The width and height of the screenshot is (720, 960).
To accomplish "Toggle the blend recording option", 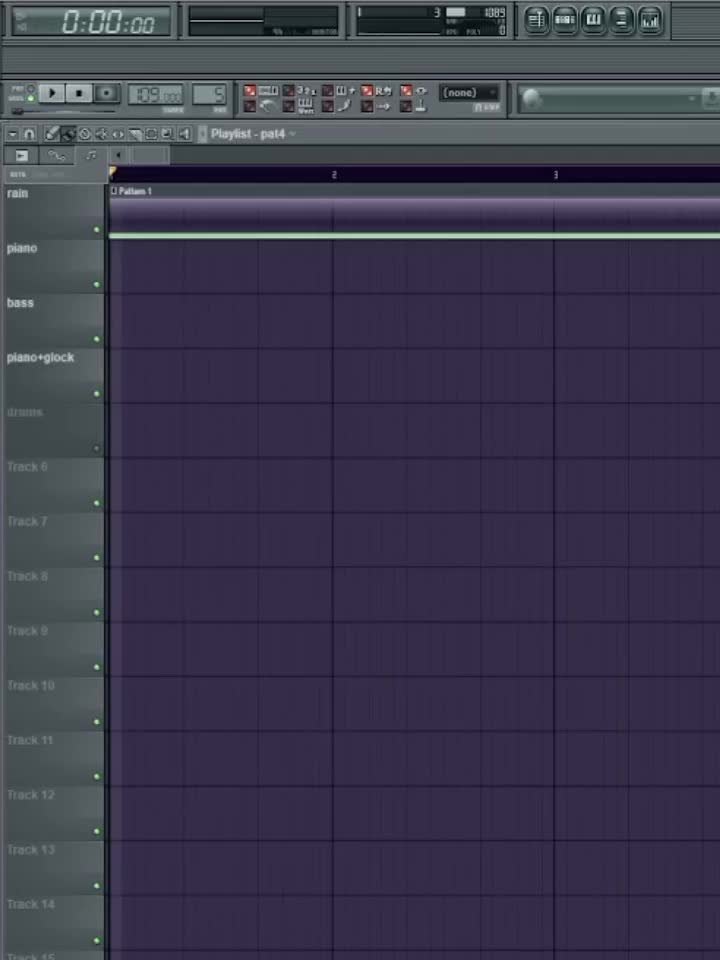I will [328, 91].
